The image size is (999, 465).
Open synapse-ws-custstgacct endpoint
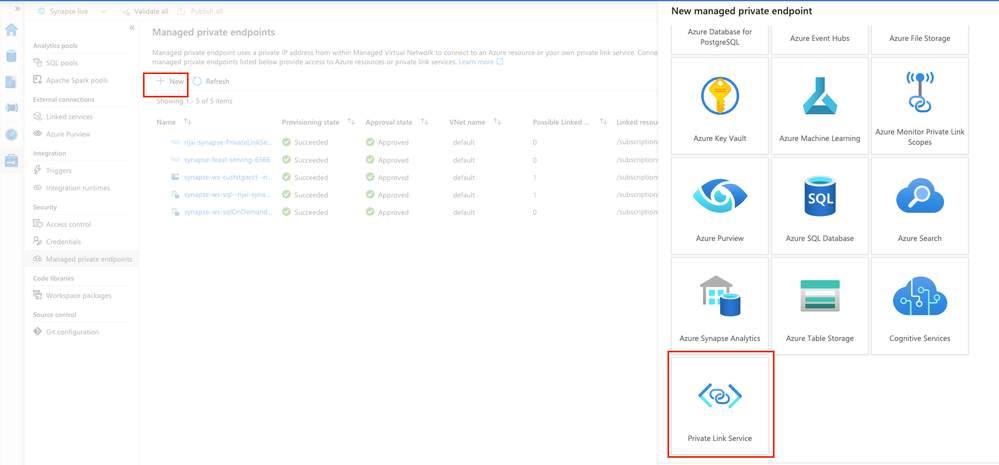[x=228, y=177]
